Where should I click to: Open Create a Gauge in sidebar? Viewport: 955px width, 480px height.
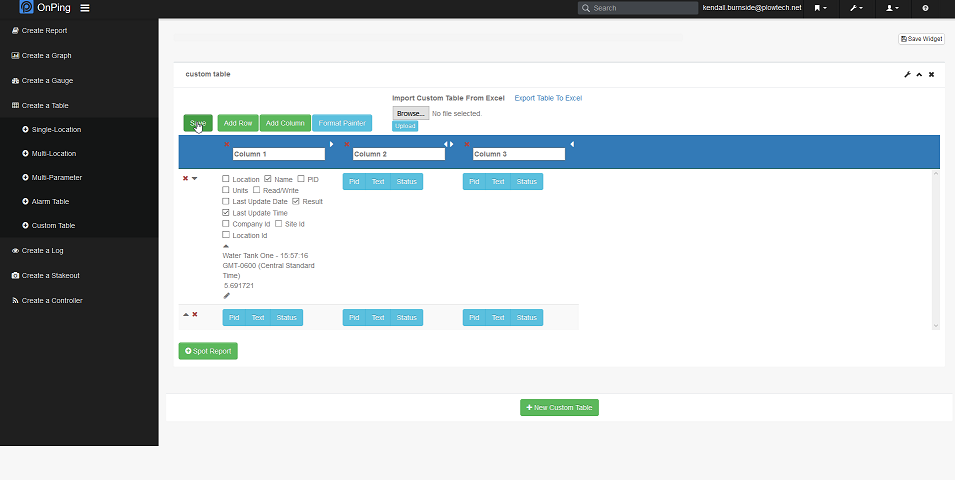coord(47,80)
